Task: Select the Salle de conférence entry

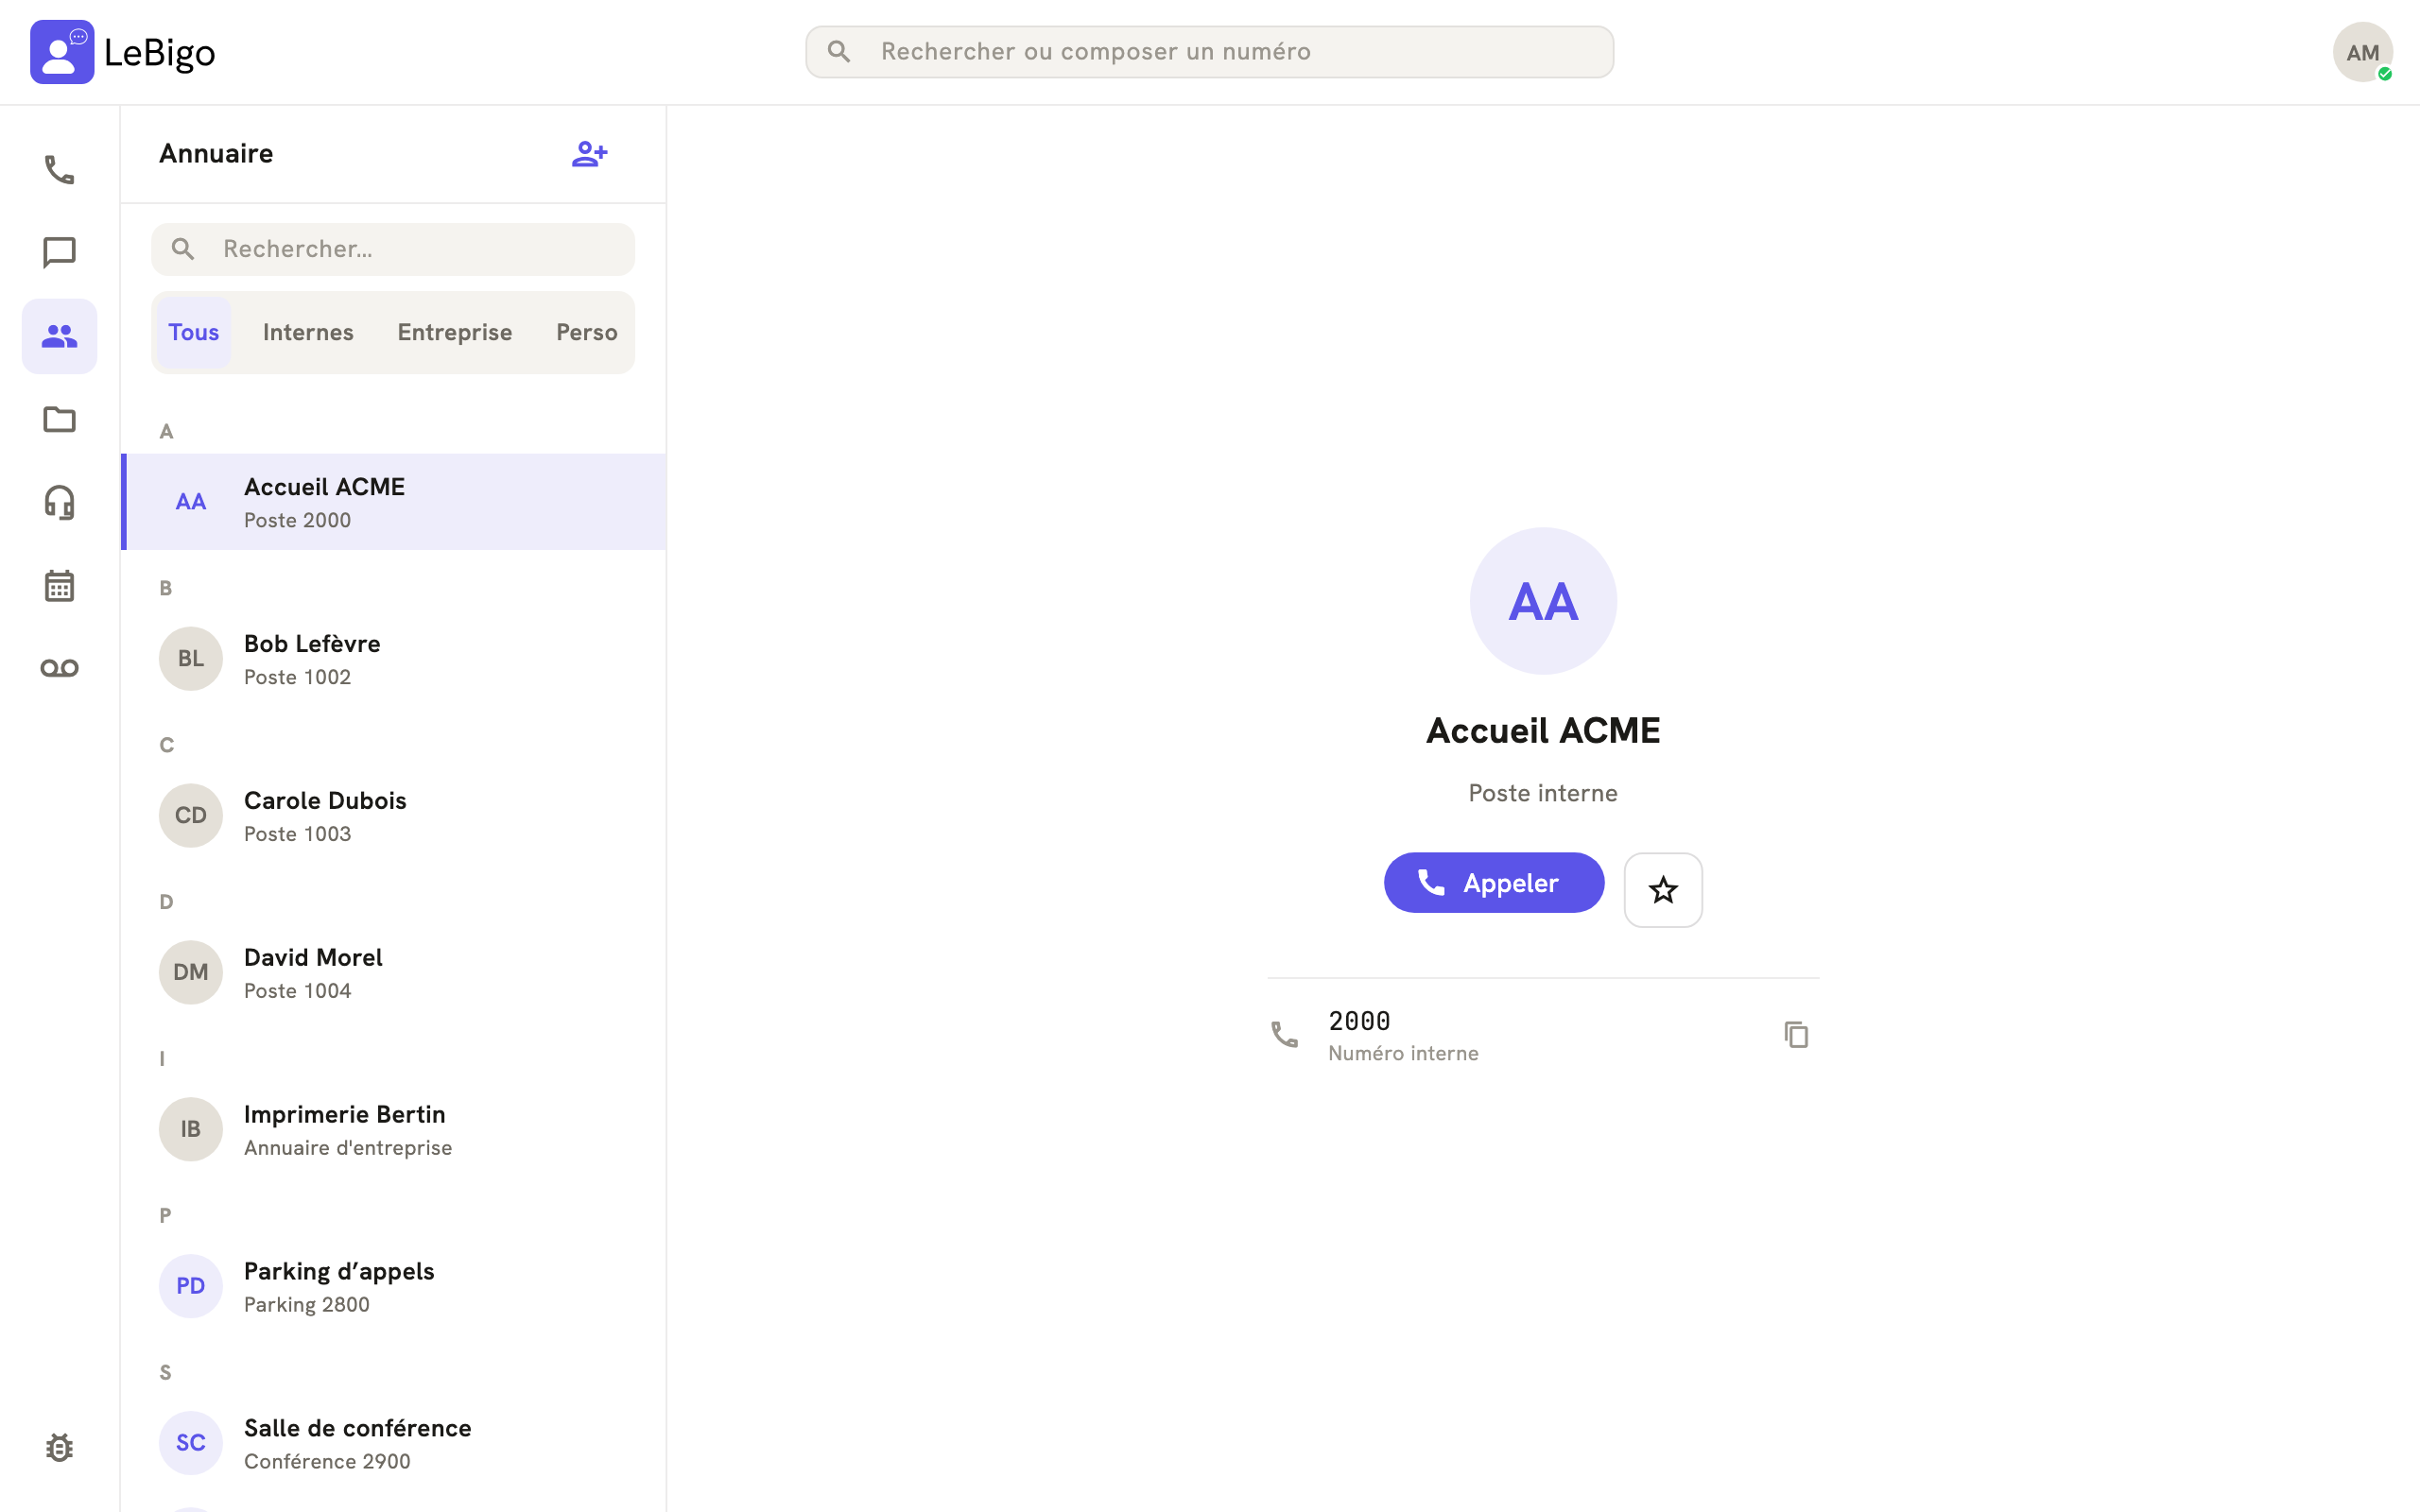Action: pos(394,1443)
